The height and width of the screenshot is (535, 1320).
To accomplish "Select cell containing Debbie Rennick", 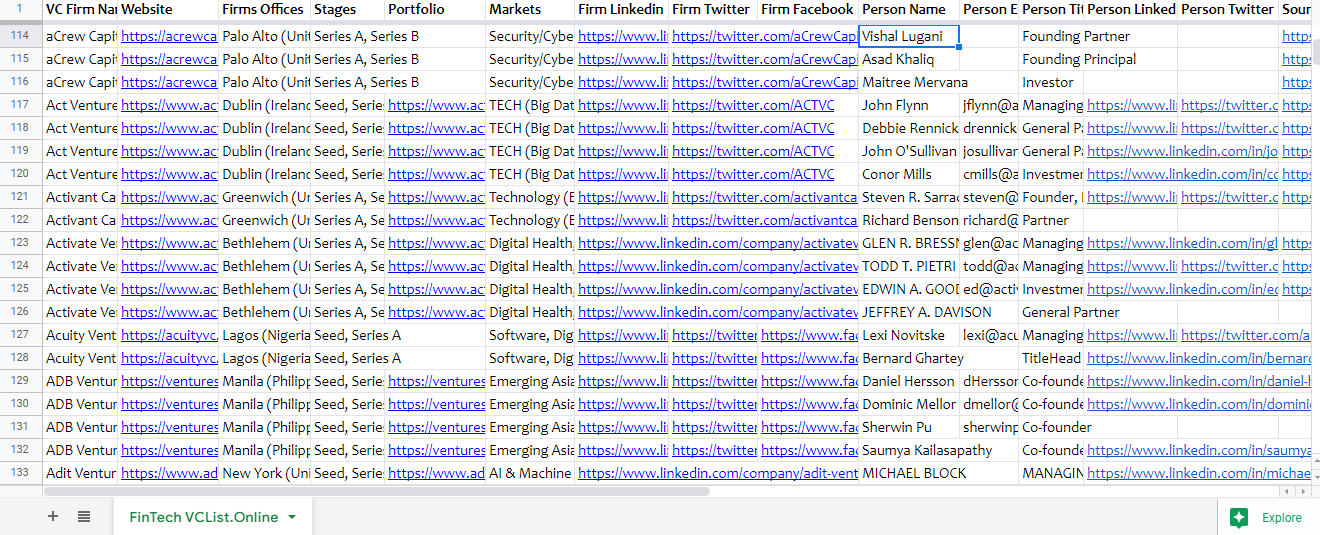I will click(909, 128).
